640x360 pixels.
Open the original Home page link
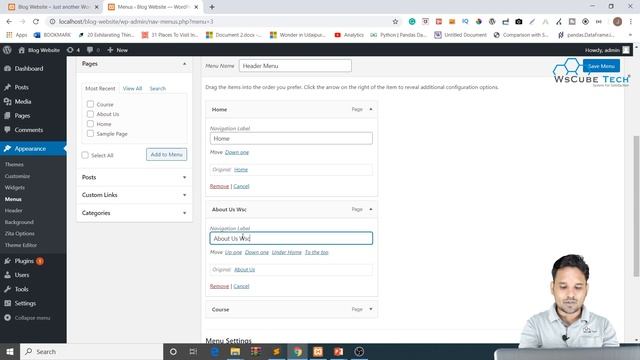241,169
